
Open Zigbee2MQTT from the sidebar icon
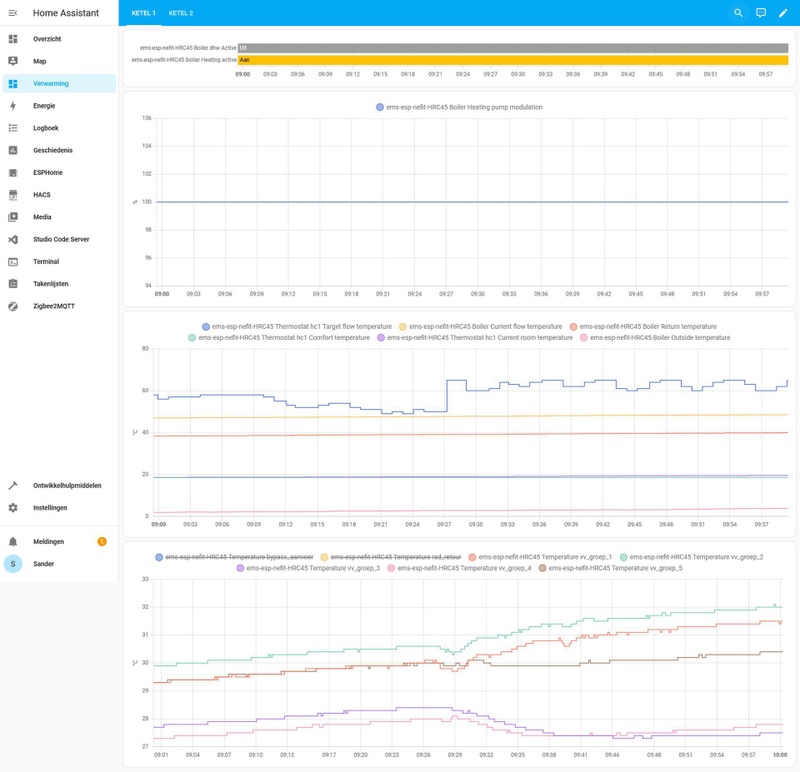tap(13, 306)
